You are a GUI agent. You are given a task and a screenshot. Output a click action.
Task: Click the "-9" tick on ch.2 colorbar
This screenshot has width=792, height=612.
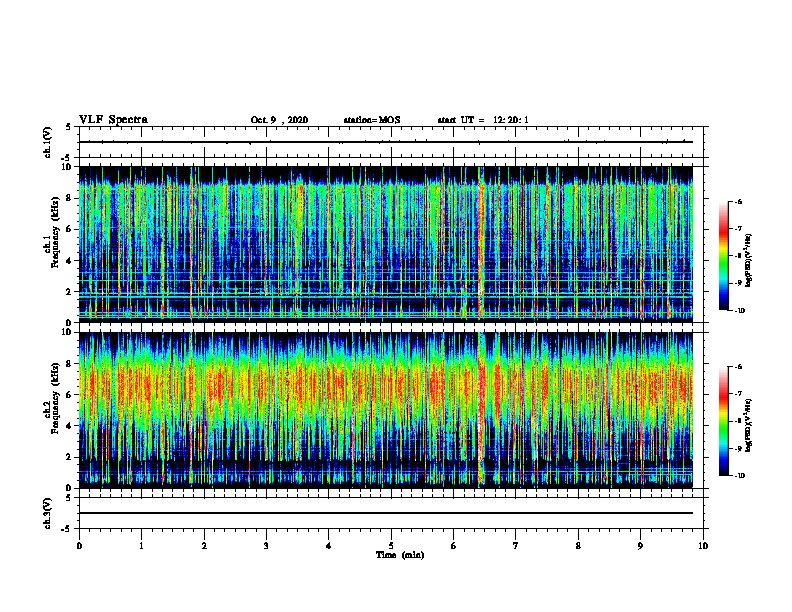[x=738, y=448]
